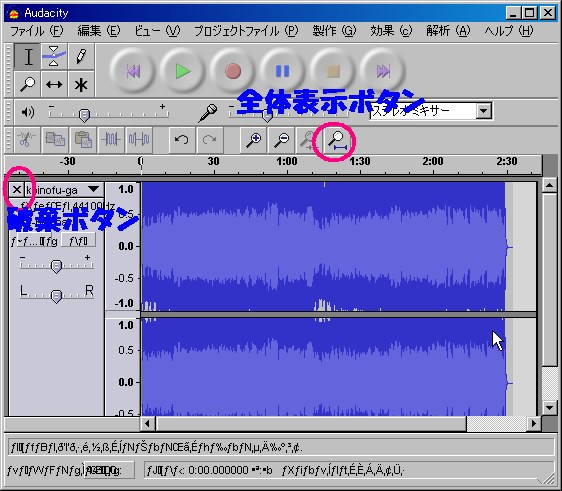Click the cursor position 0:00.000000 status text
The image size is (562, 491).
(x=218, y=470)
